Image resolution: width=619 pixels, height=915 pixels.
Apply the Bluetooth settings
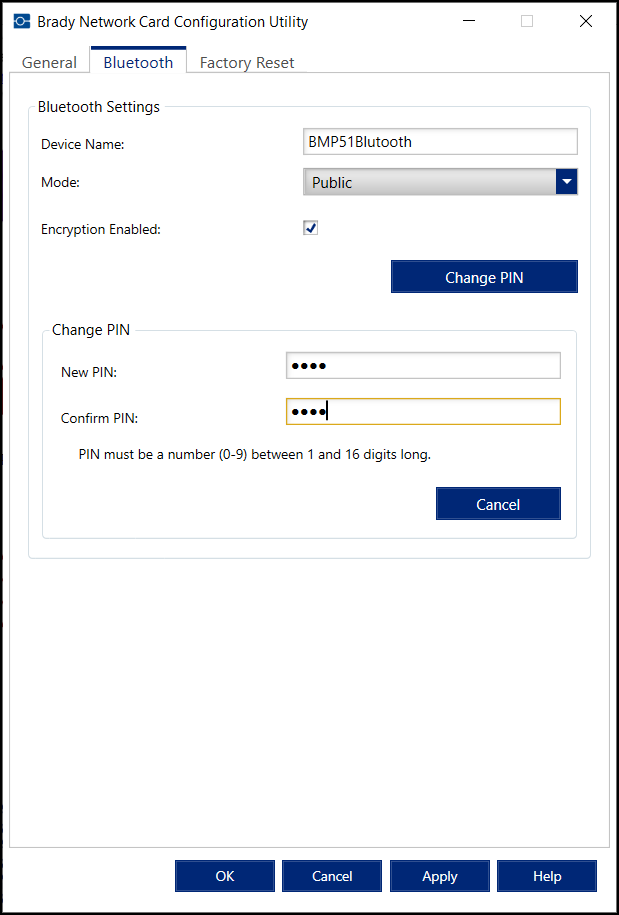440,876
